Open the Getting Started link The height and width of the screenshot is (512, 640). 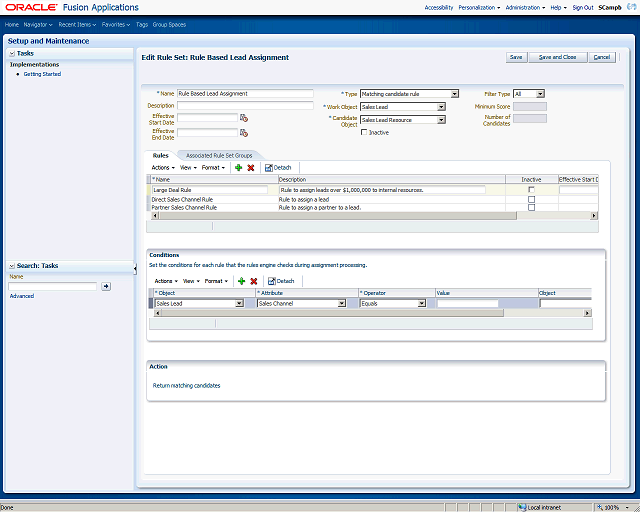(42, 74)
